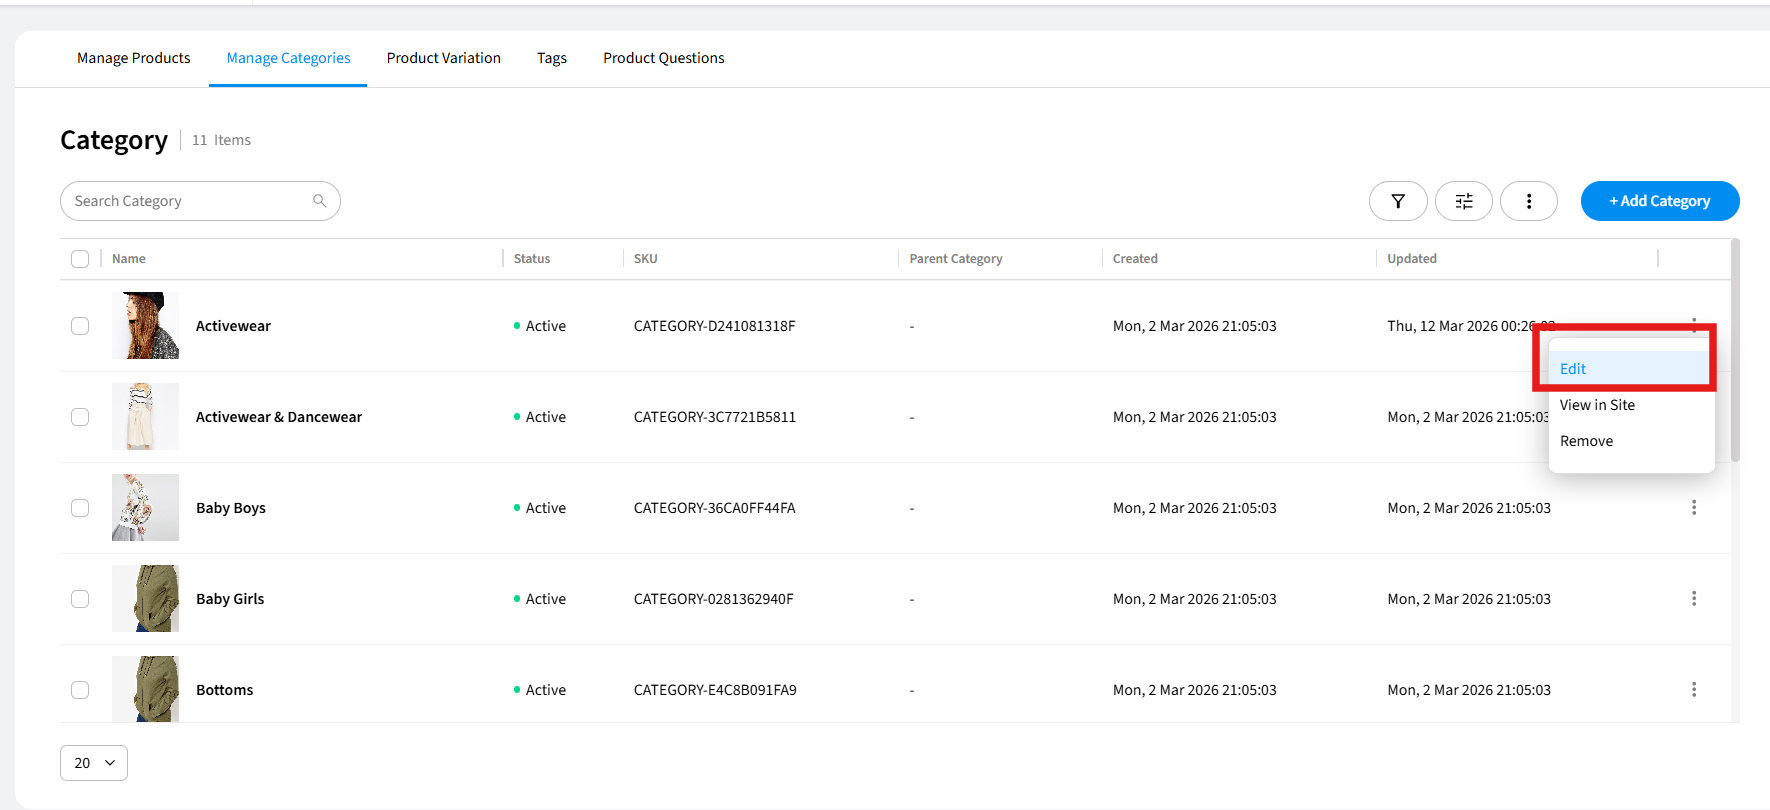Tick the select-all checkbox in header
The height and width of the screenshot is (810, 1770).
[x=80, y=259]
